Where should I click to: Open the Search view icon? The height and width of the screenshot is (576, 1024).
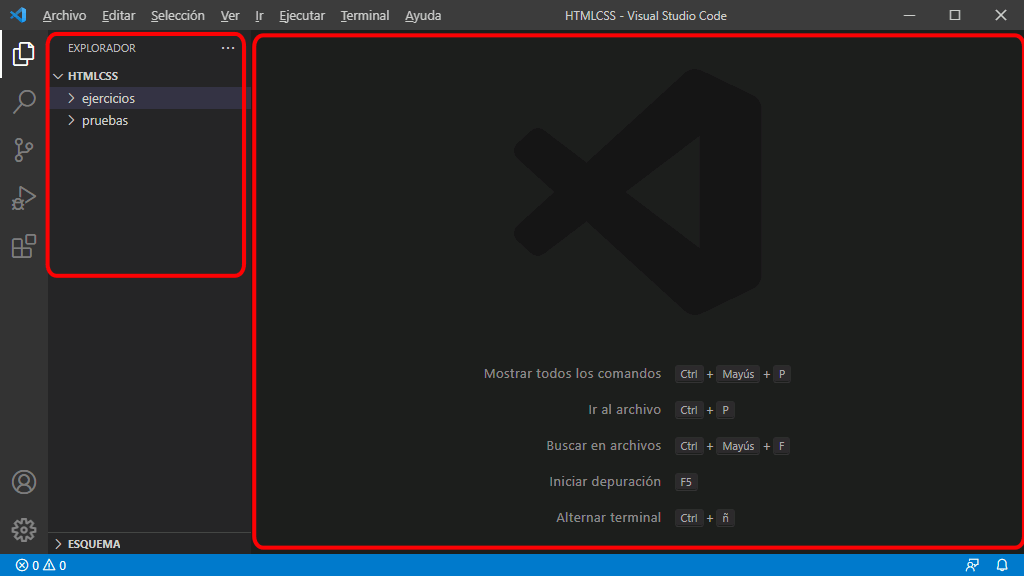pos(24,102)
